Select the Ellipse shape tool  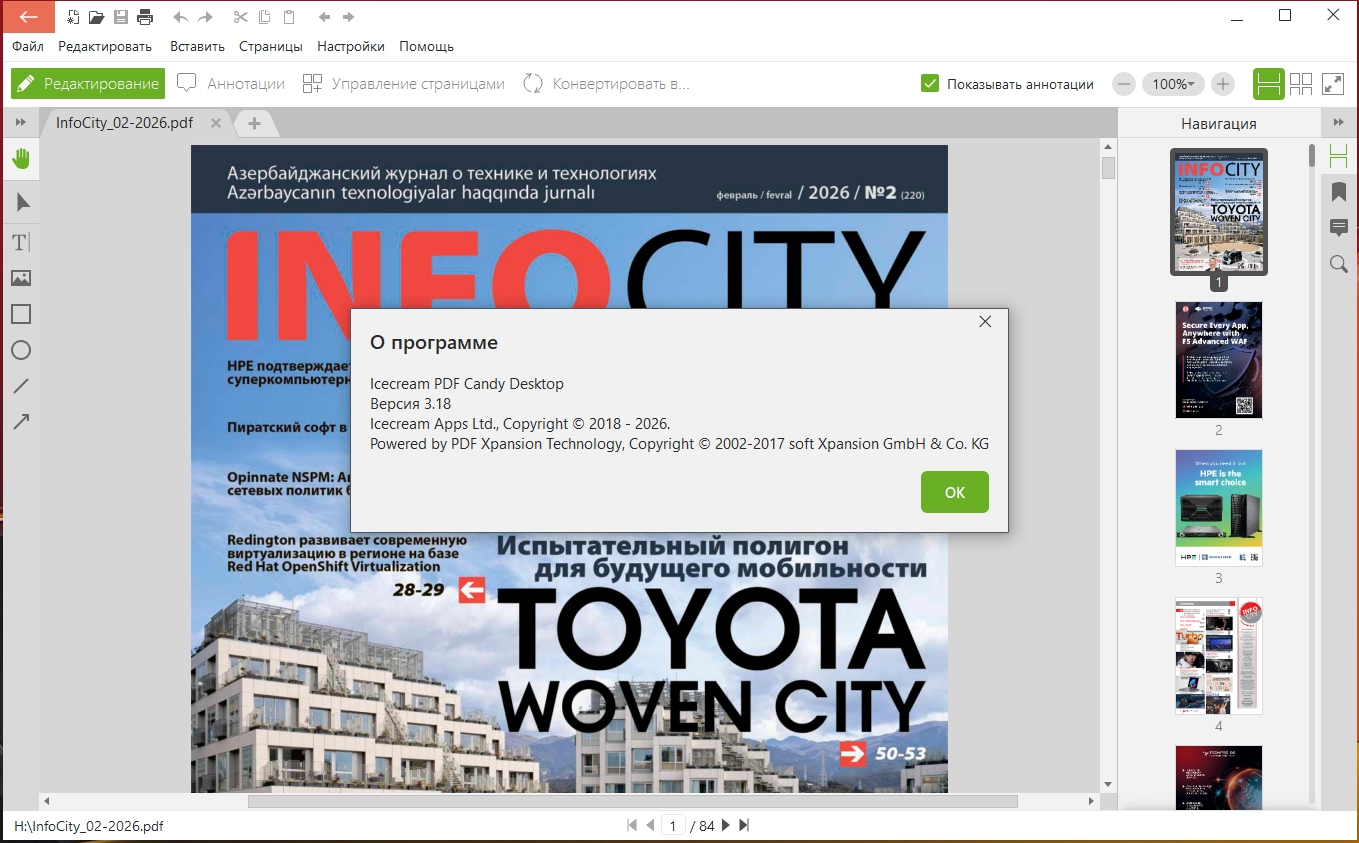tap(21, 350)
